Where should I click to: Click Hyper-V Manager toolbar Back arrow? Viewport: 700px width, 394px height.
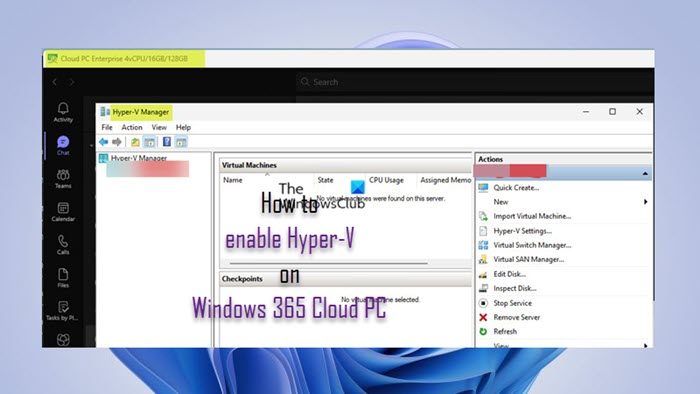click(x=104, y=142)
